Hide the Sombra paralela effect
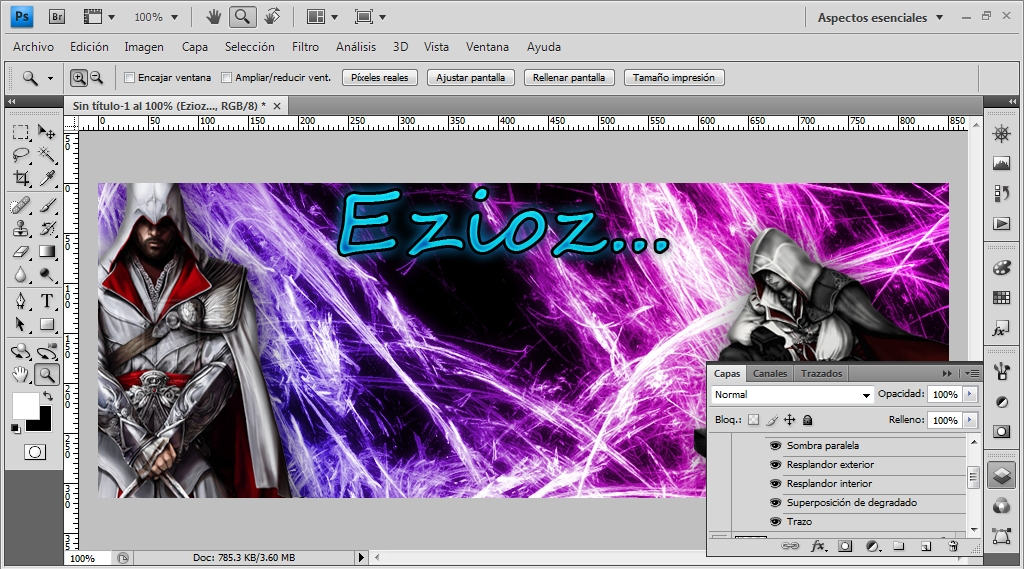Screen dimensions: 1024x569 [775, 446]
